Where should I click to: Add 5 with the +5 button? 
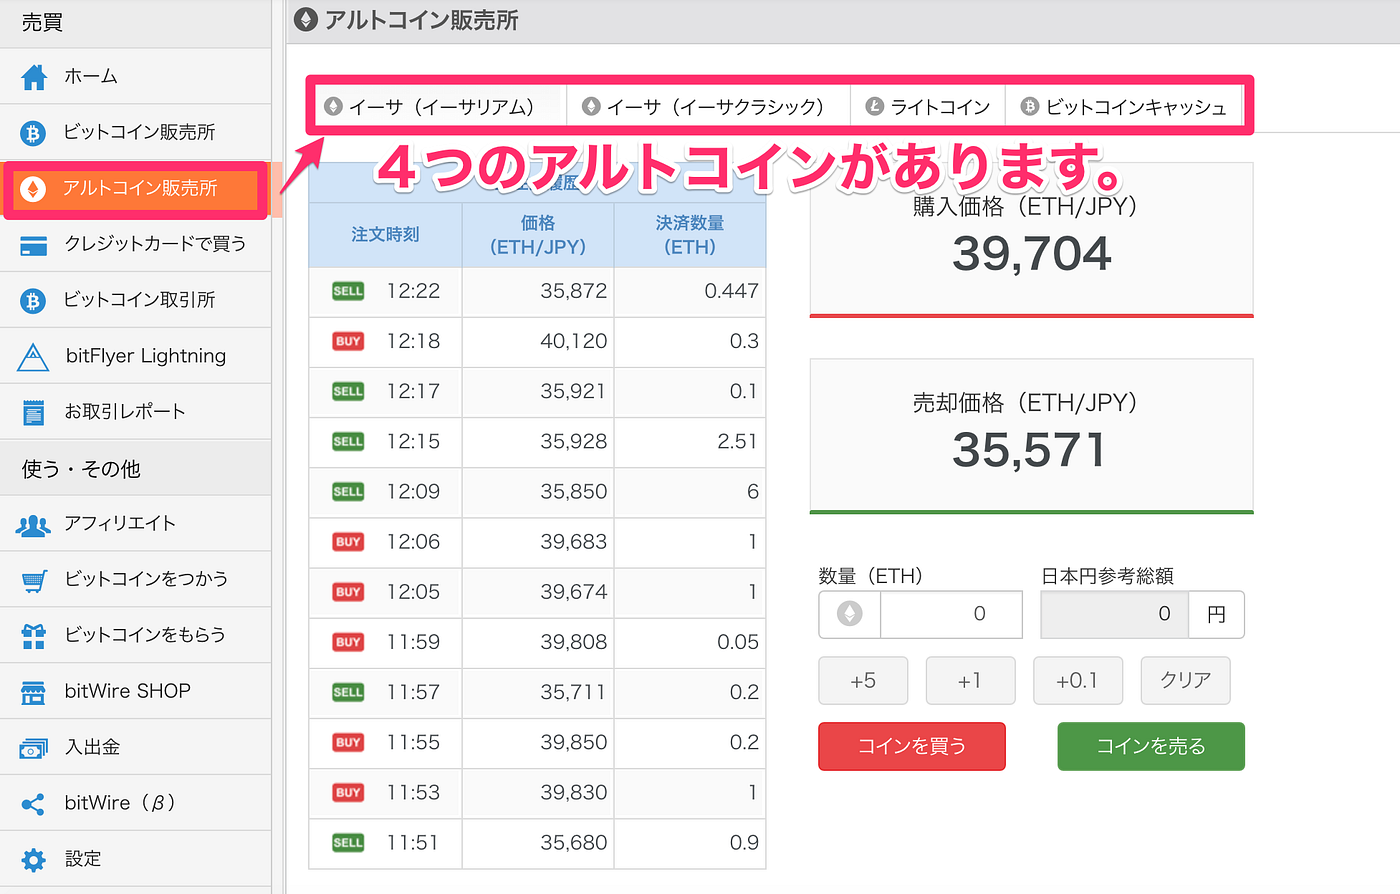tap(863, 681)
